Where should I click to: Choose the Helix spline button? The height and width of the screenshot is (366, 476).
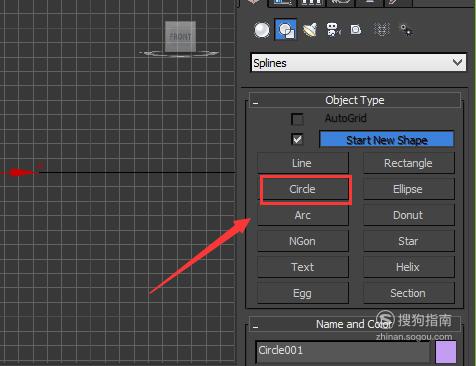pyautogui.click(x=408, y=267)
